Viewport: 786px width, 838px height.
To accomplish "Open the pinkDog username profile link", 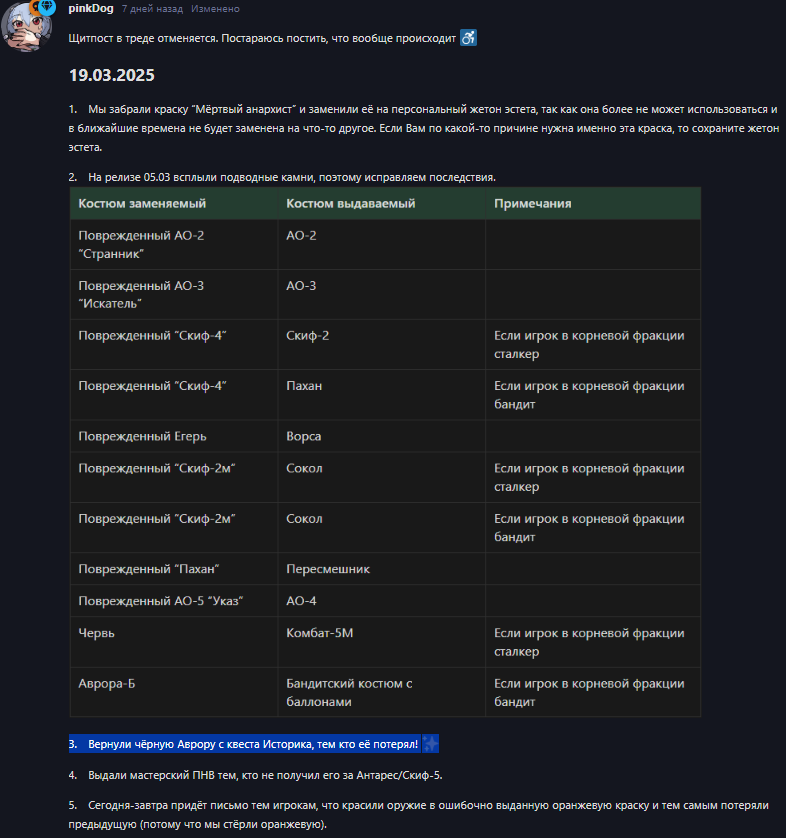I will tap(91, 9).
